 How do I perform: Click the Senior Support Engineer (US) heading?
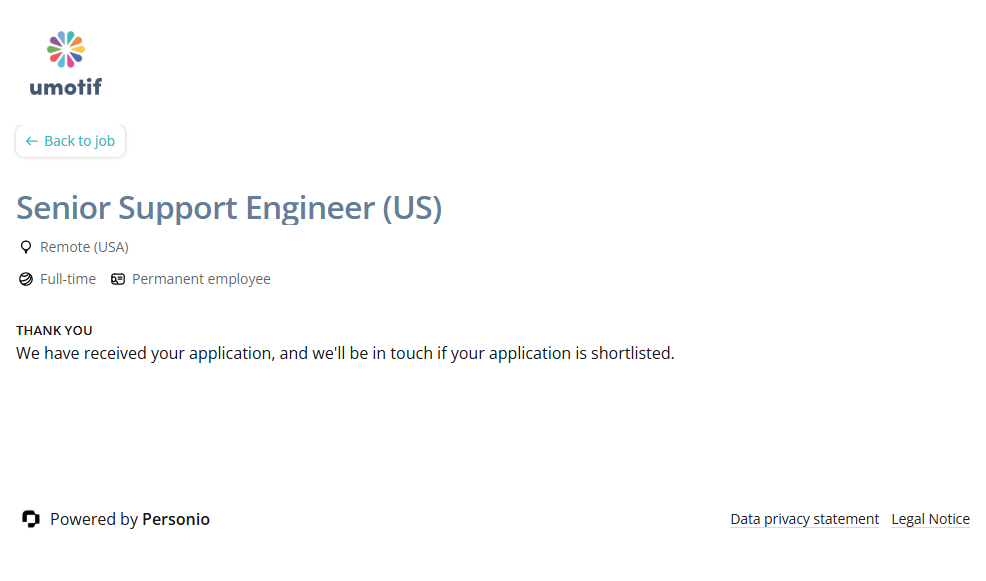point(229,208)
